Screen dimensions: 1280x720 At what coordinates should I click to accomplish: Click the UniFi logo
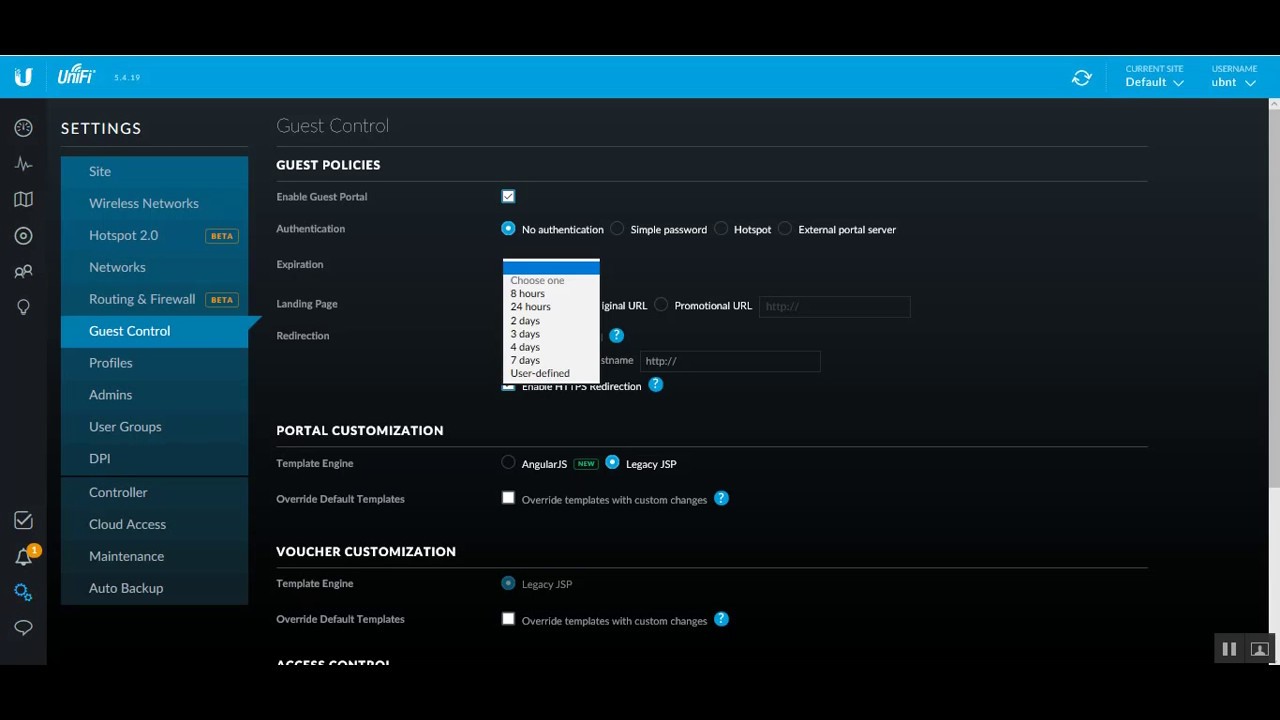click(x=76, y=76)
